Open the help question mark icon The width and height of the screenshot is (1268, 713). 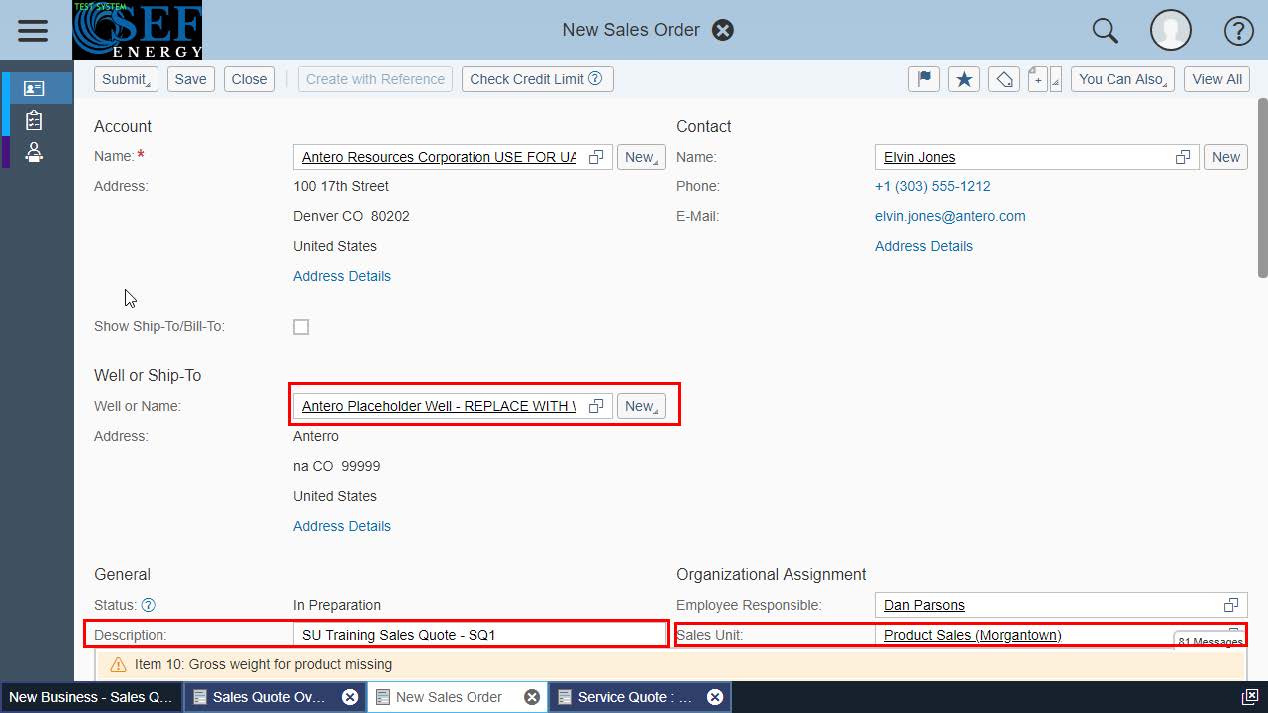1239,30
